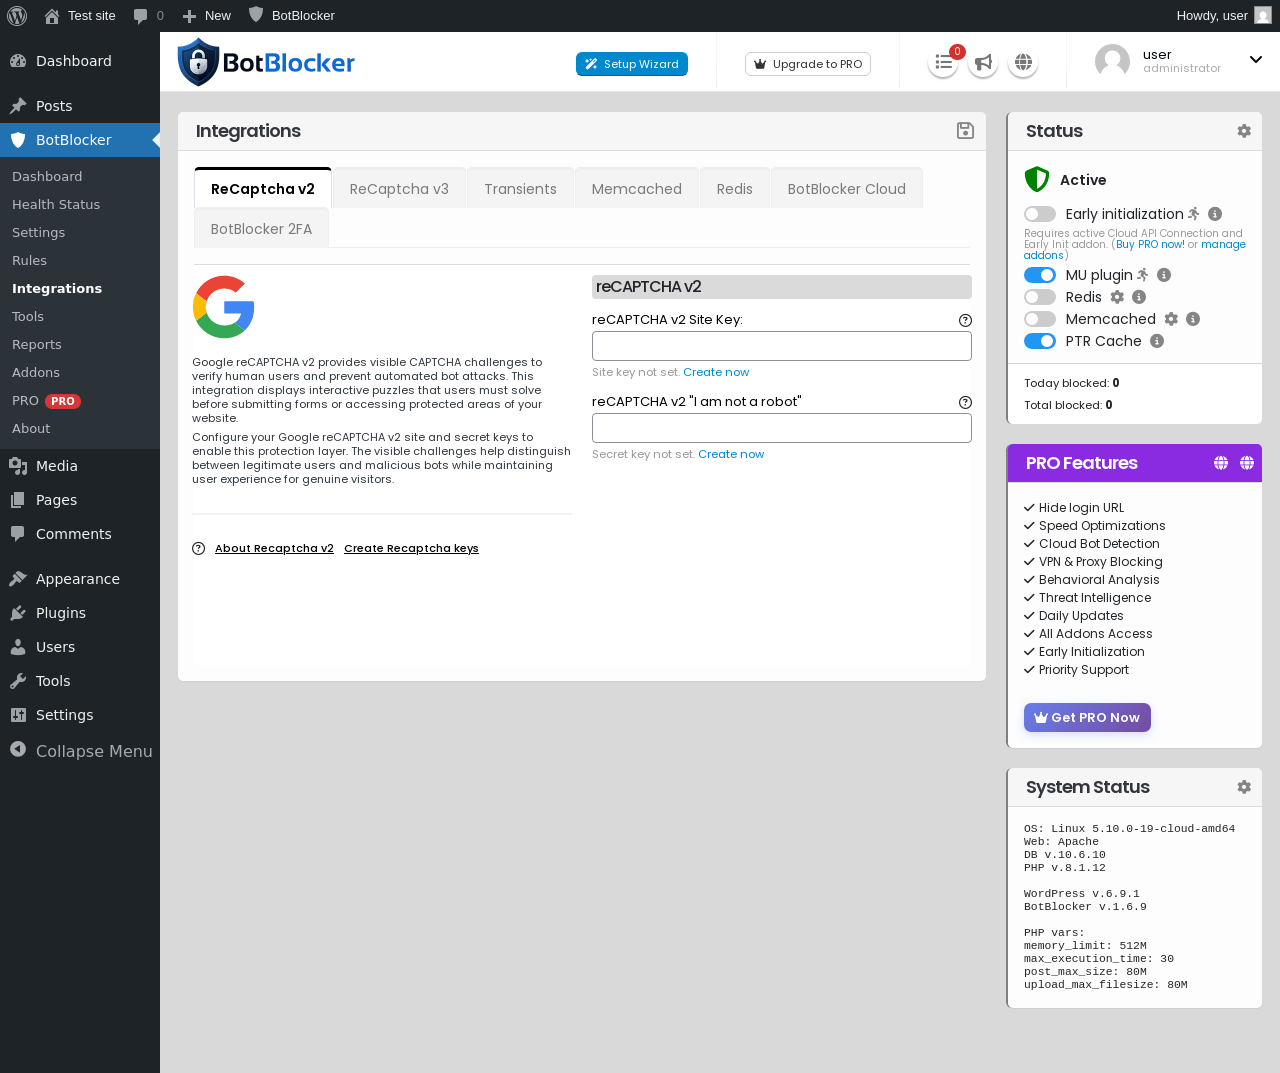Viewport: 1280px width, 1073px height.
Task: Go to Reports in BotBlocker submenu
Action: click(37, 344)
